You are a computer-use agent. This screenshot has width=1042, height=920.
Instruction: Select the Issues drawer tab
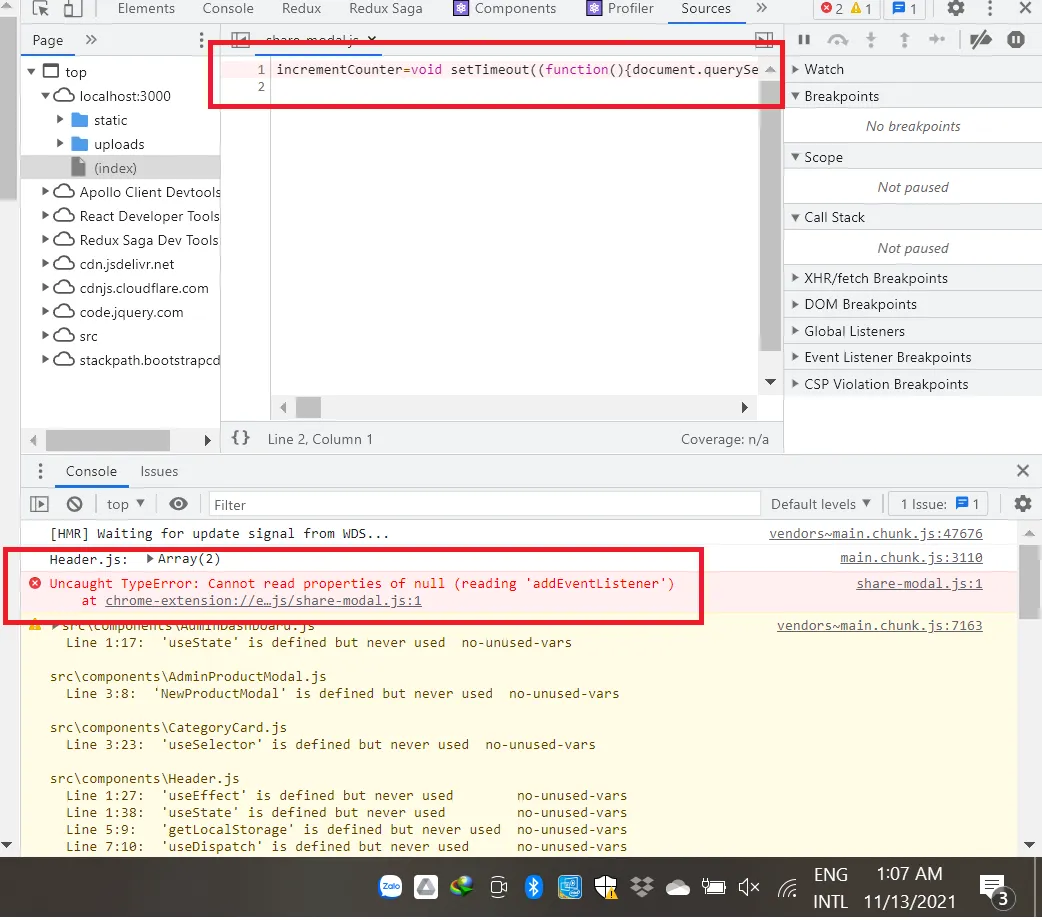(159, 471)
